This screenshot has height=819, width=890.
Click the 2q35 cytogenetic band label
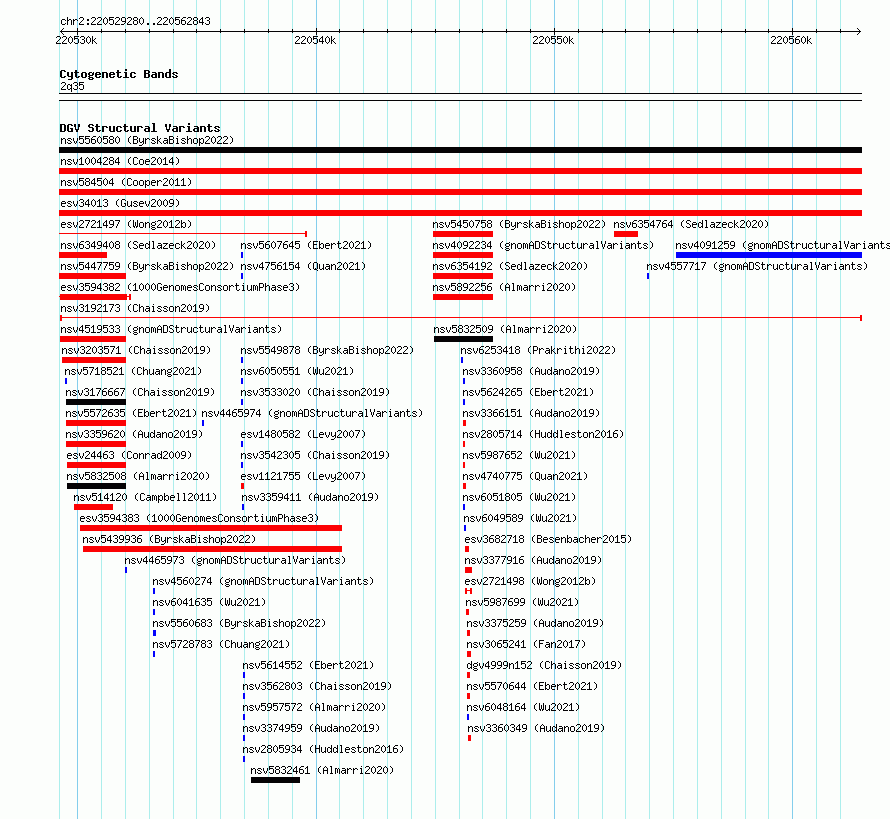pyautogui.click(x=72, y=86)
